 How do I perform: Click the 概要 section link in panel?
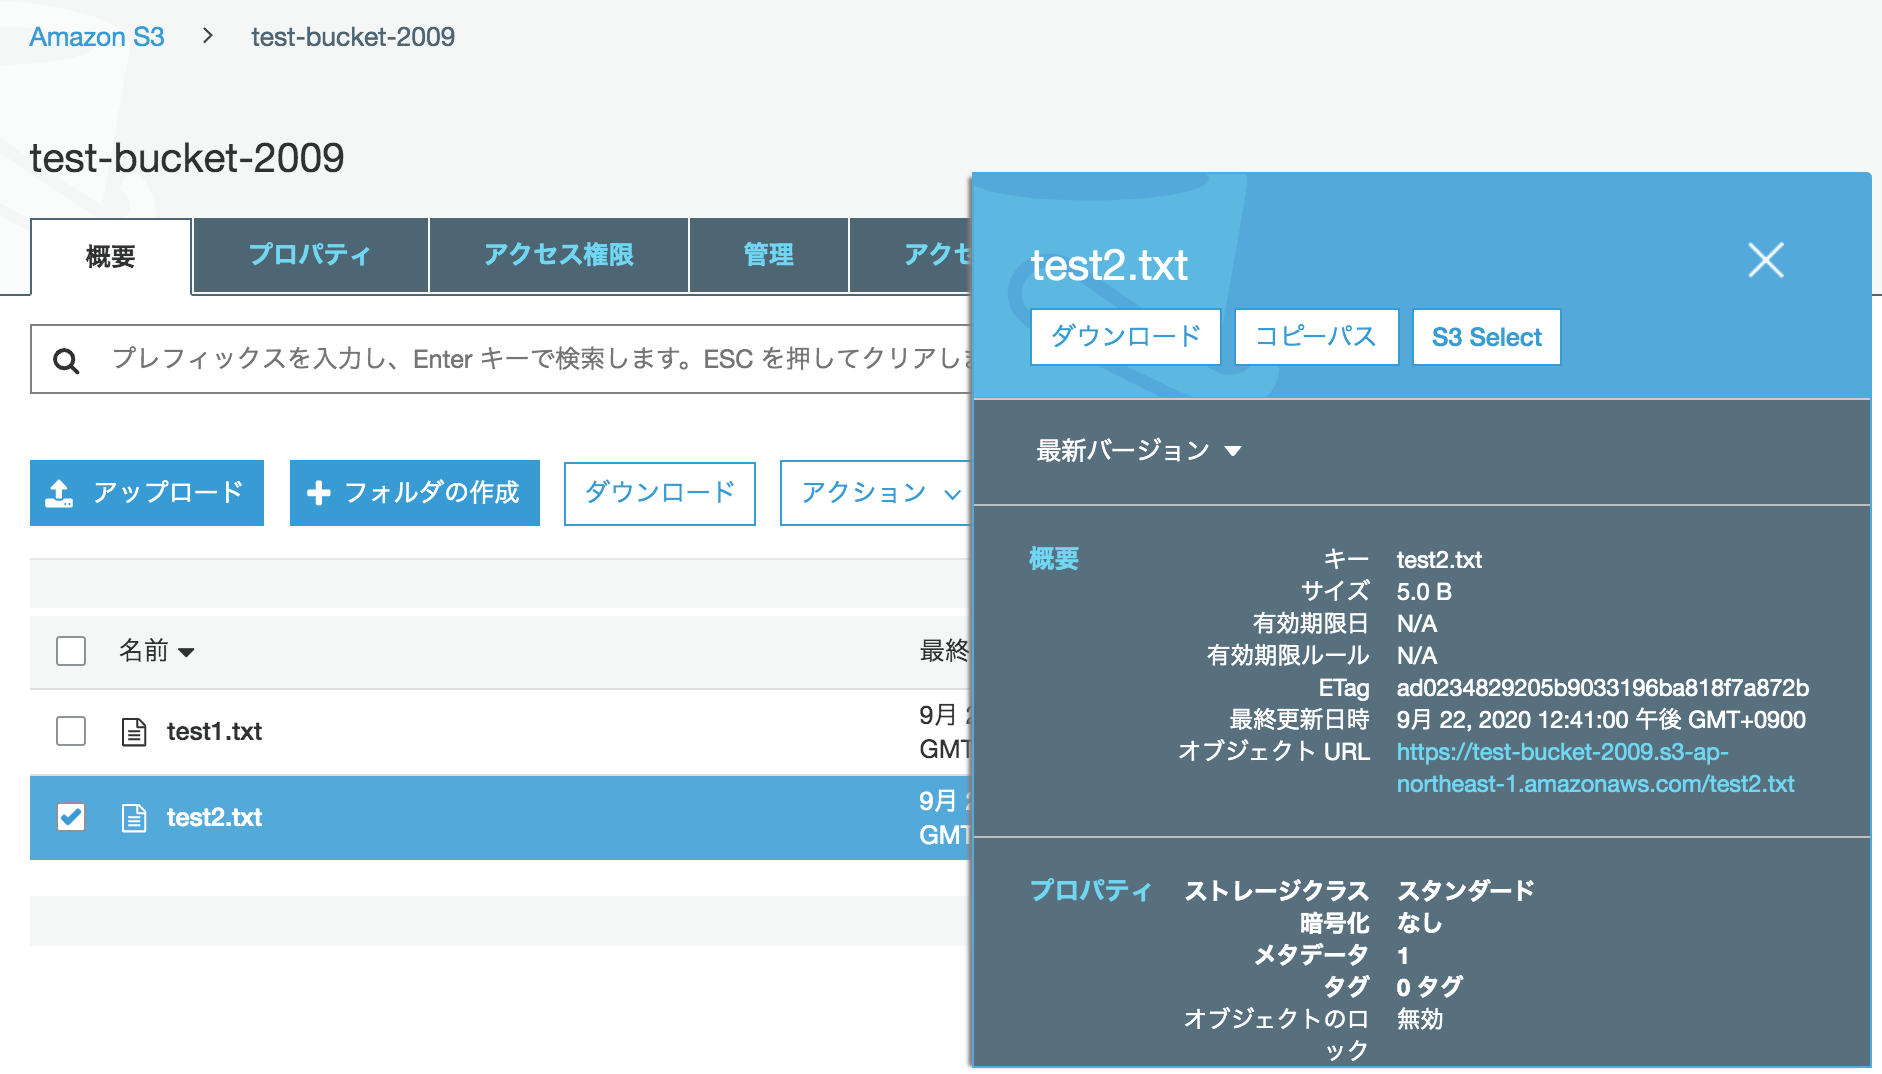1054,559
